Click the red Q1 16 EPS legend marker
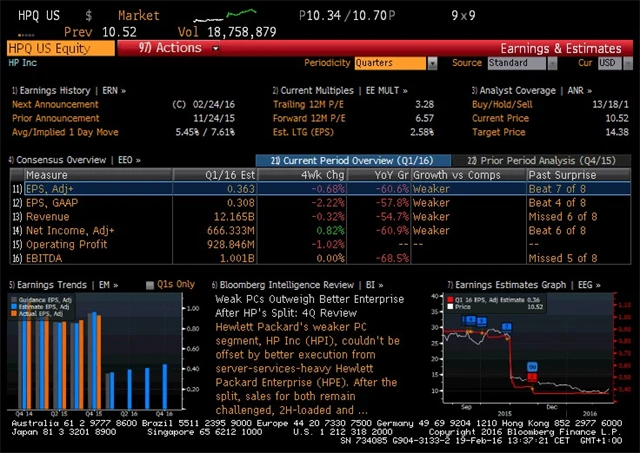 pyautogui.click(x=451, y=299)
